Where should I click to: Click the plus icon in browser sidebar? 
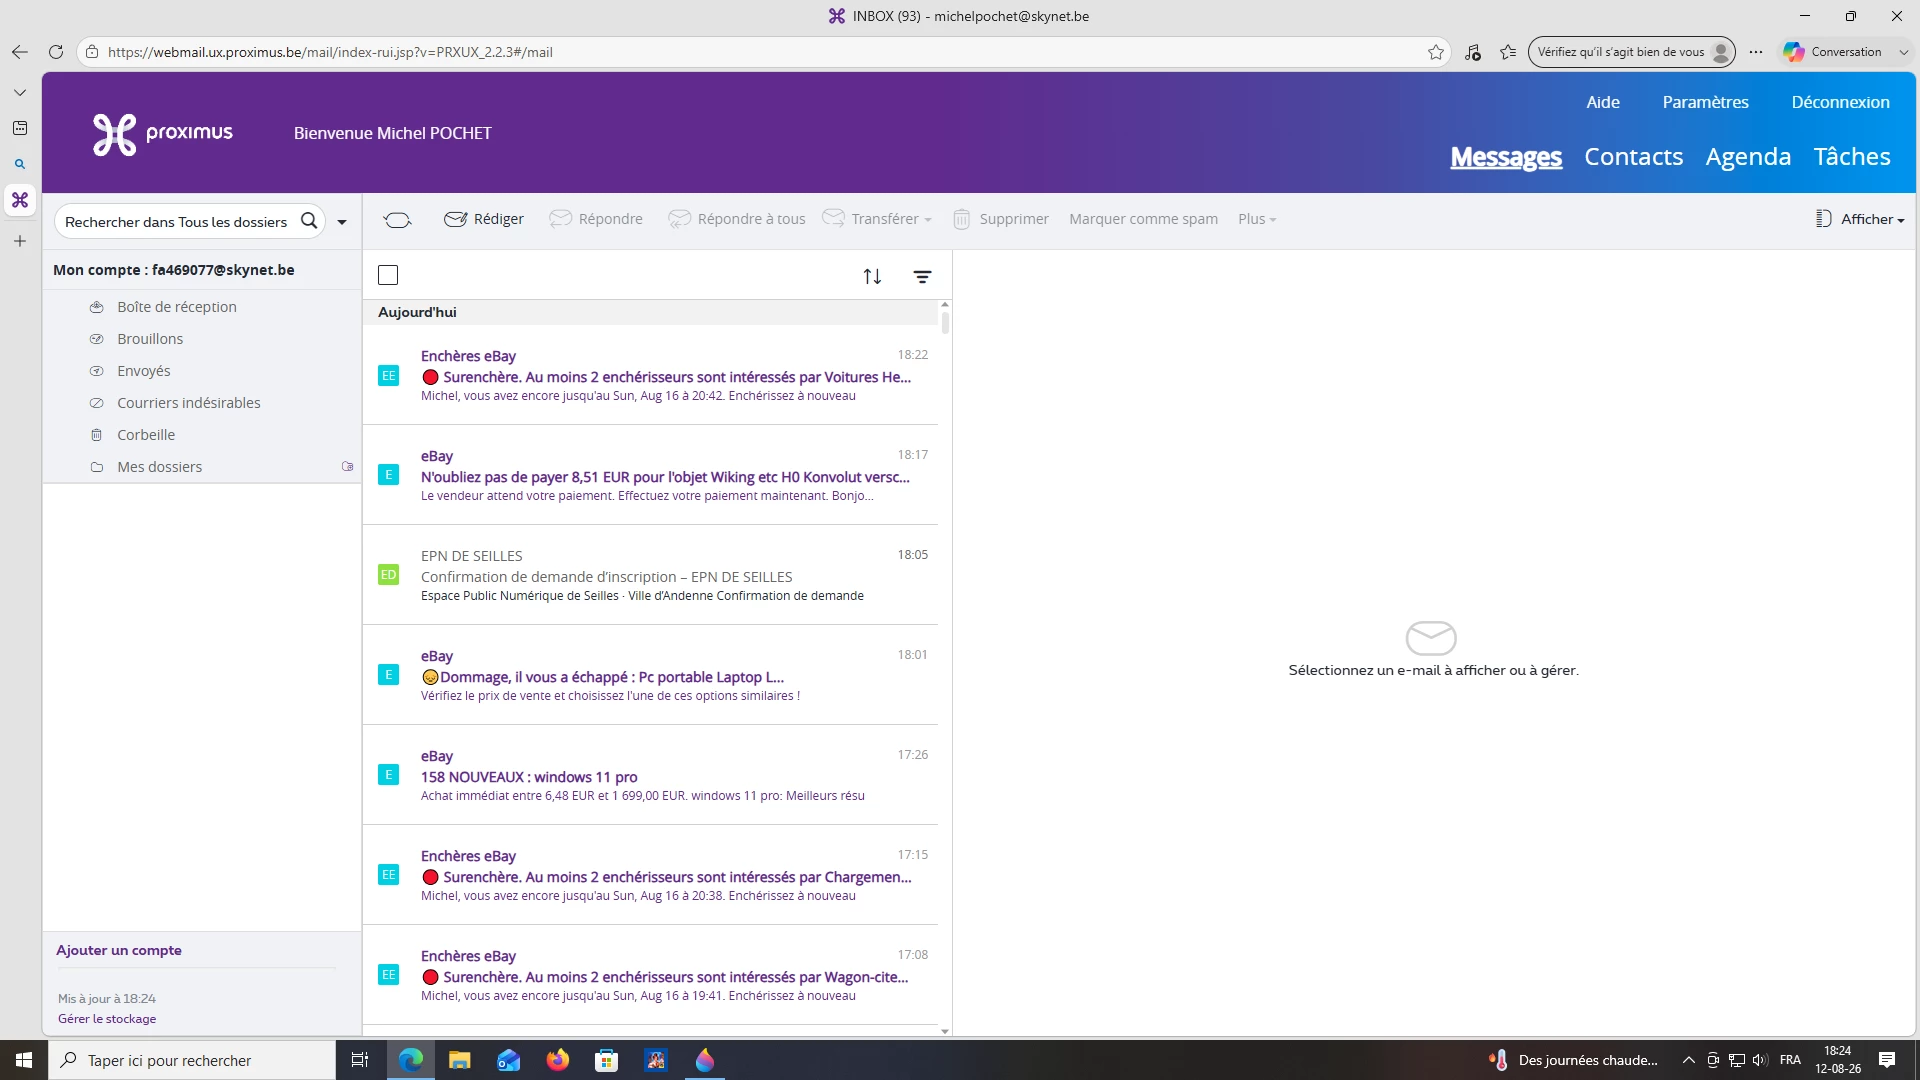click(x=20, y=241)
